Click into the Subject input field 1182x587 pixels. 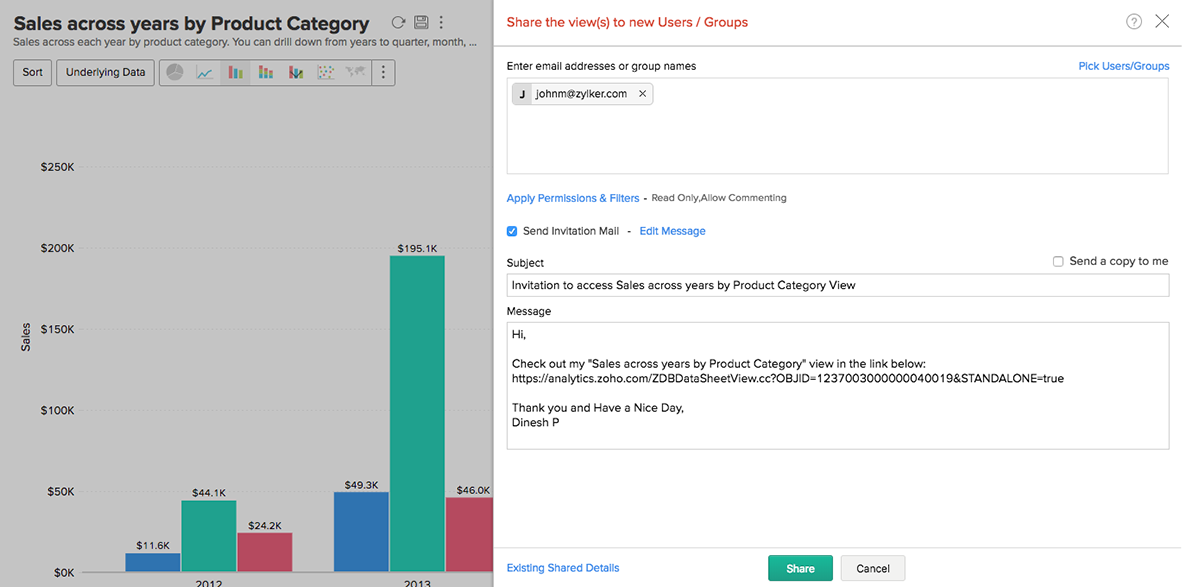[837, 285]
